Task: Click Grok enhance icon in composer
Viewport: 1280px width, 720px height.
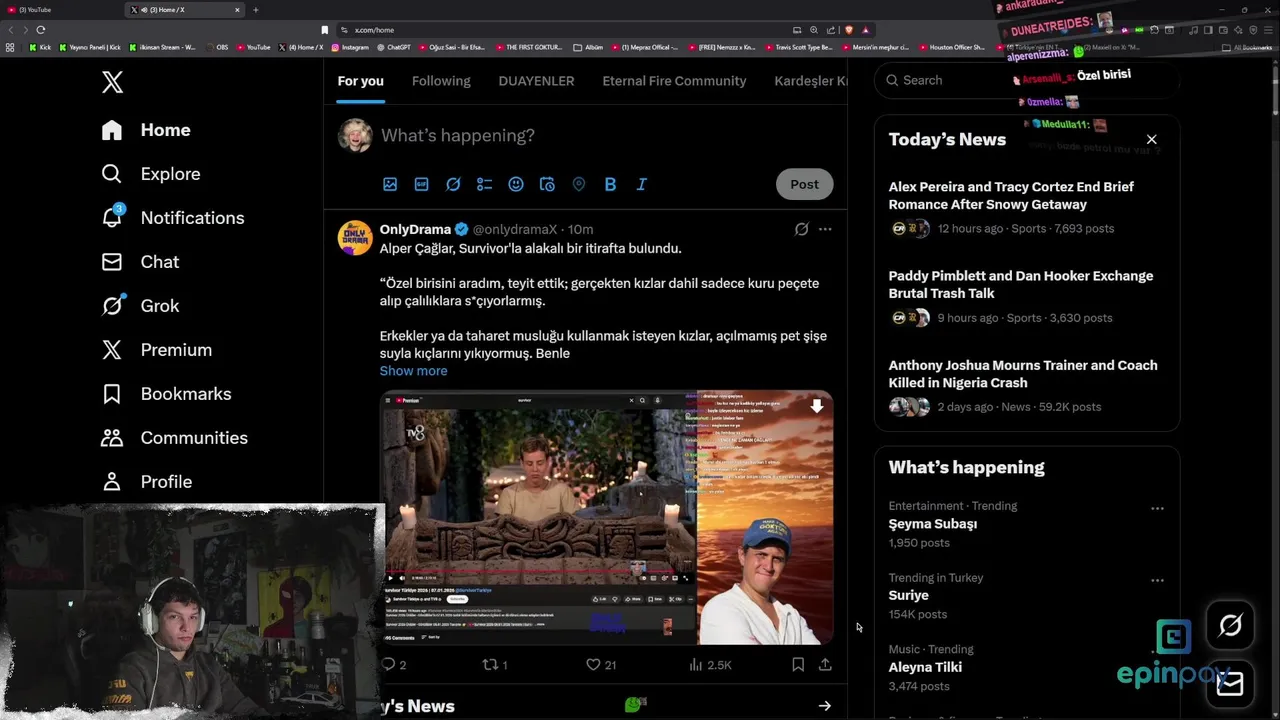Action: [453, 184]
